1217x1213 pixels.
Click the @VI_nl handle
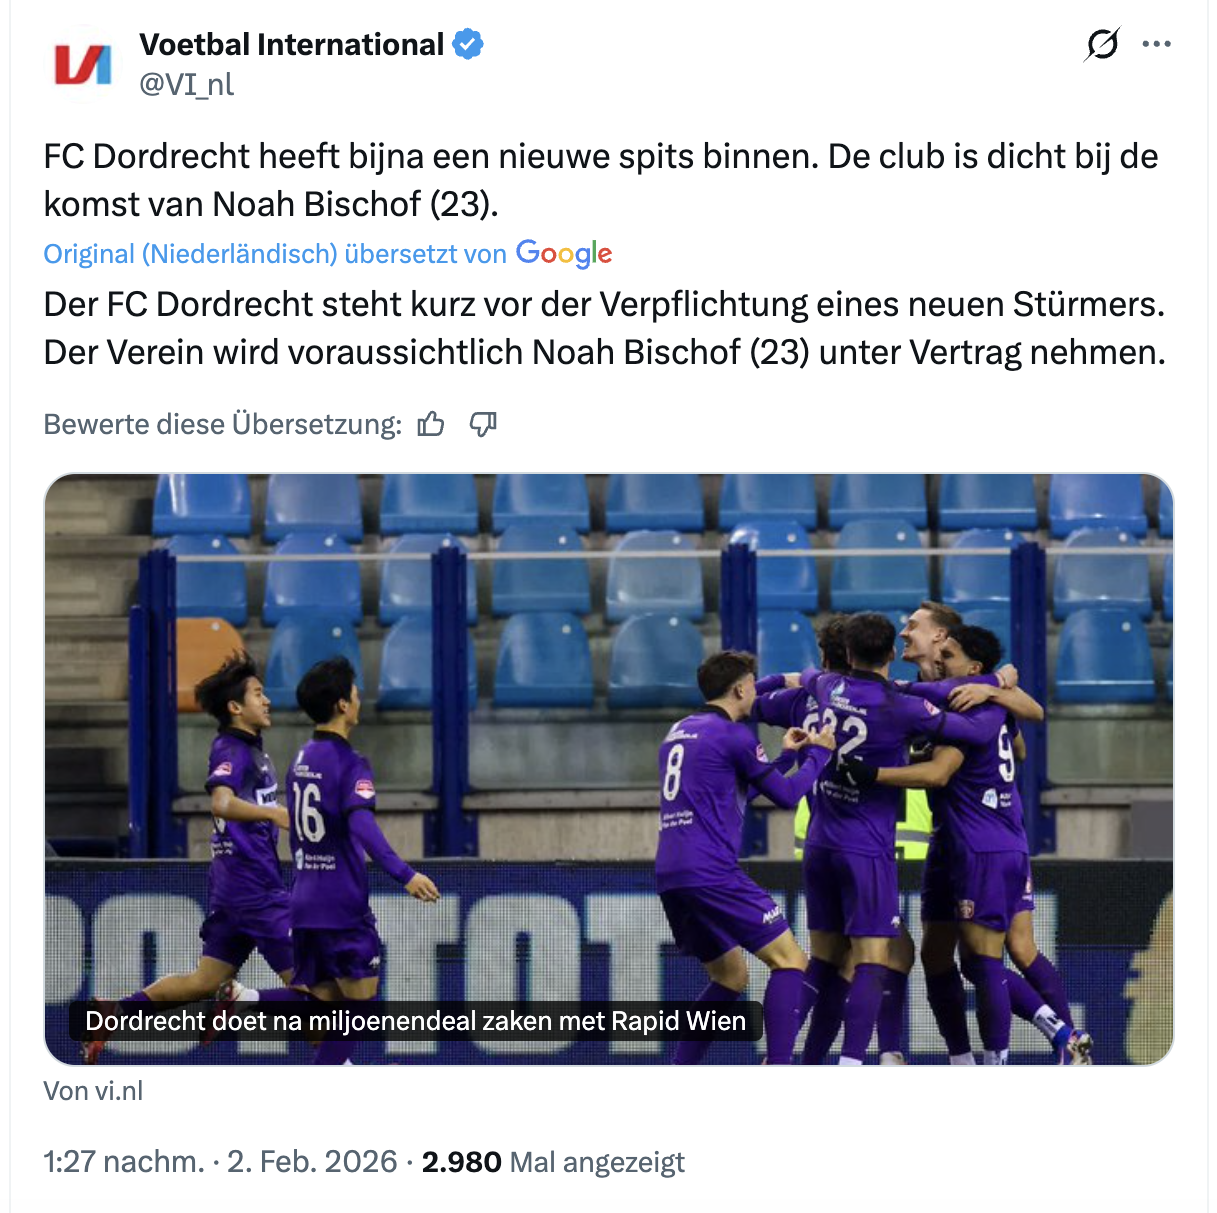pyautogui.click(x=187, y=84)
